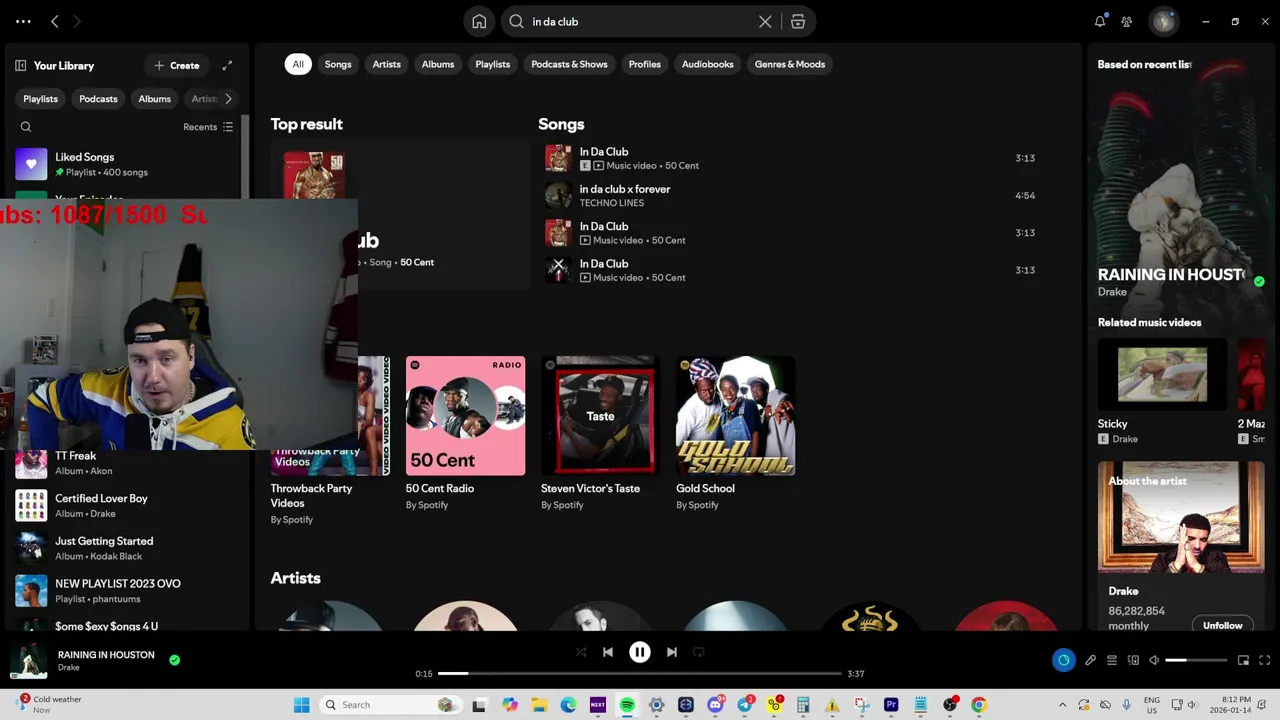
Task: Go to Spotify Home
Action: tap(479, 21)
